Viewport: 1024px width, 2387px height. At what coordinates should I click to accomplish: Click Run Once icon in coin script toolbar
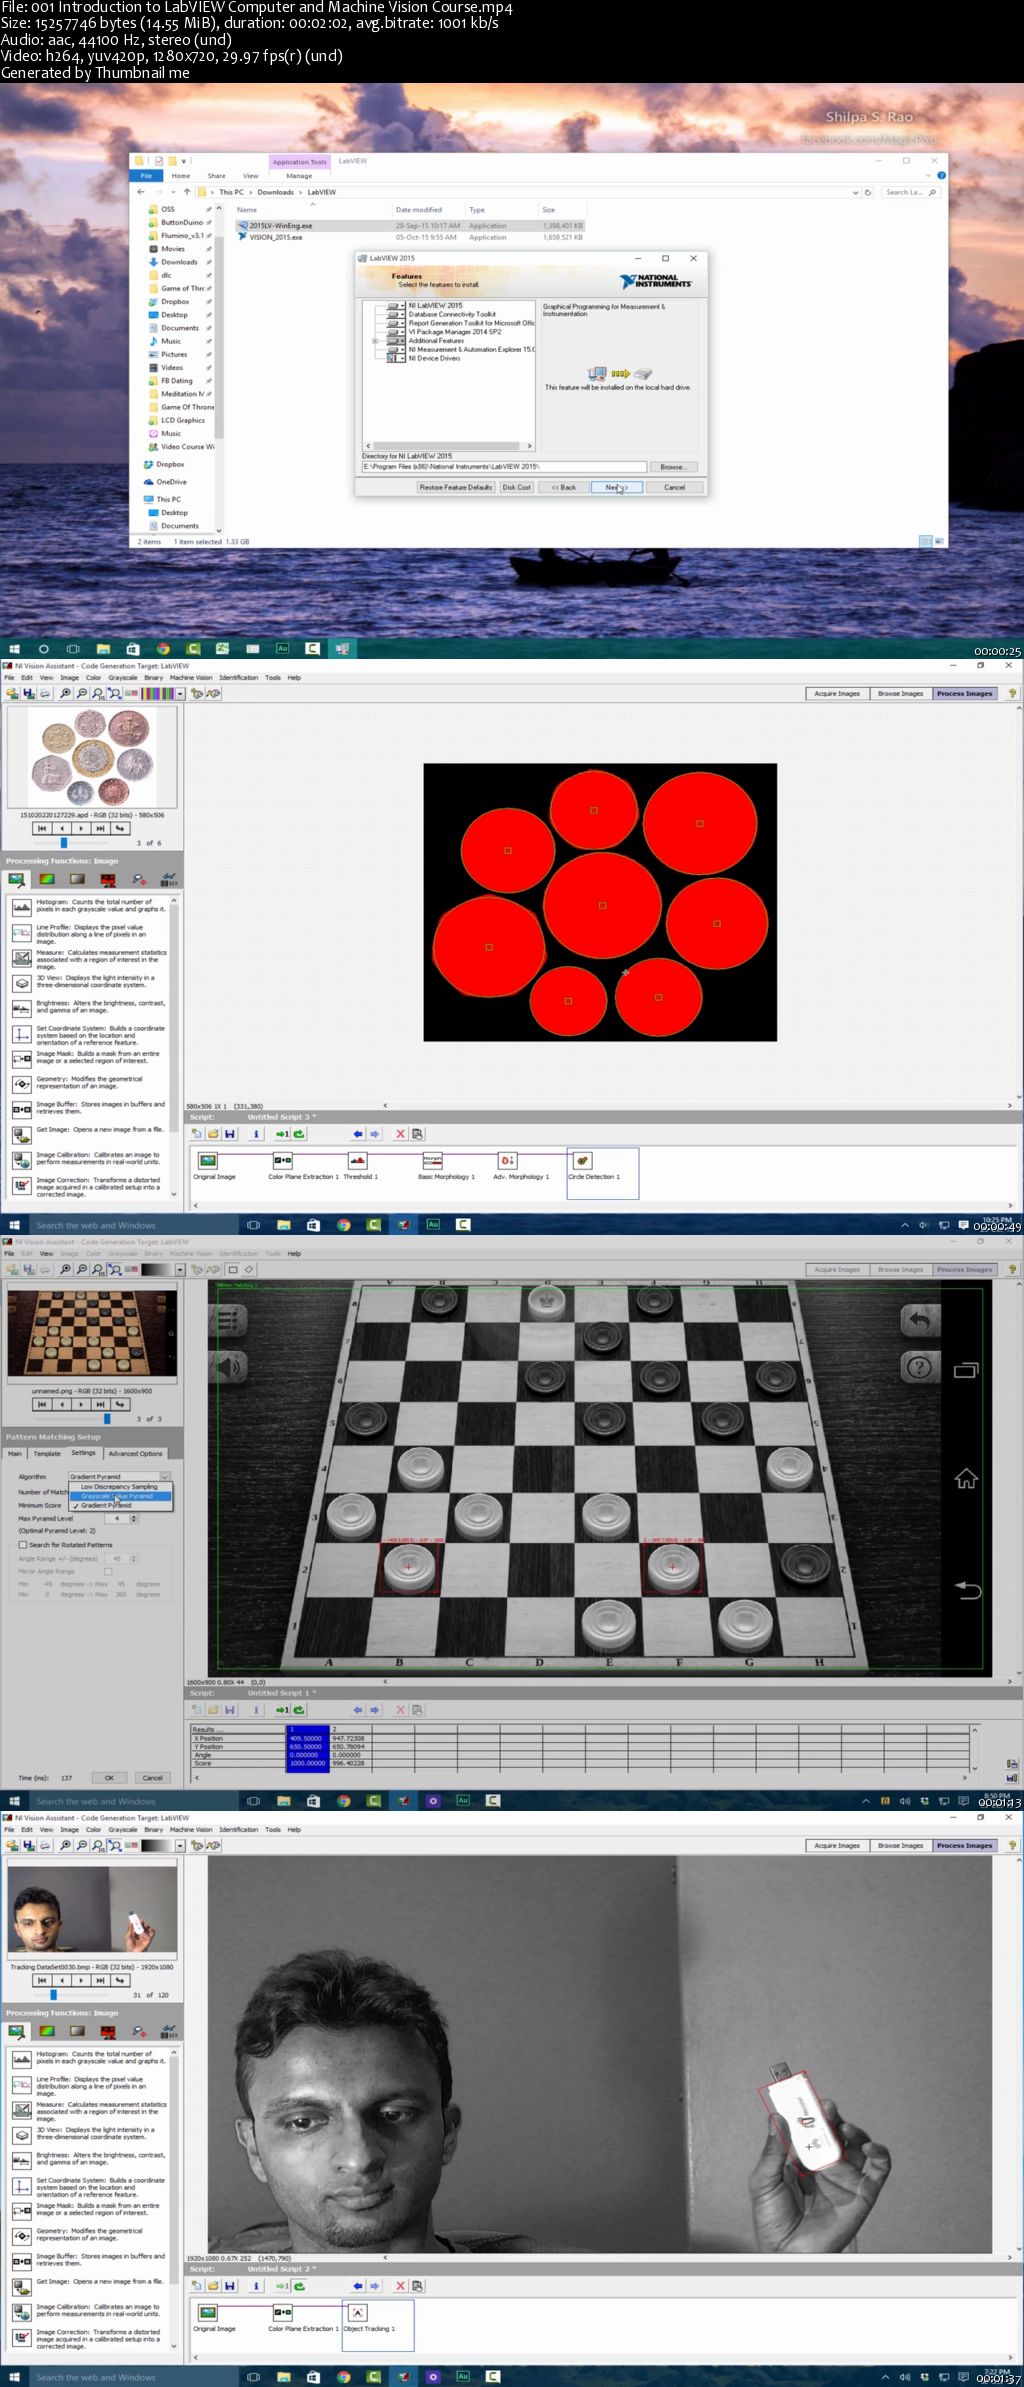pyautogui.click(x=283, y=1134)
